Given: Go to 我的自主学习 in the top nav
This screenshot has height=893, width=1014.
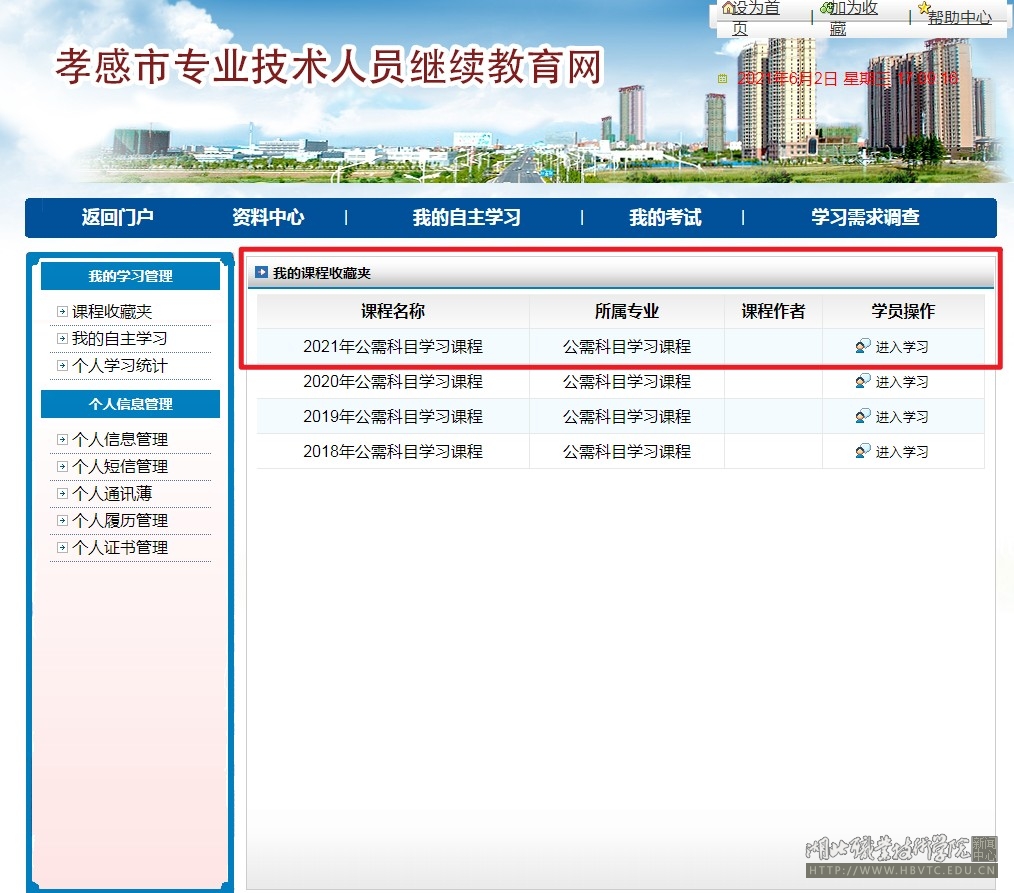Looking at the screenshot, I should [x=466, y=217].
